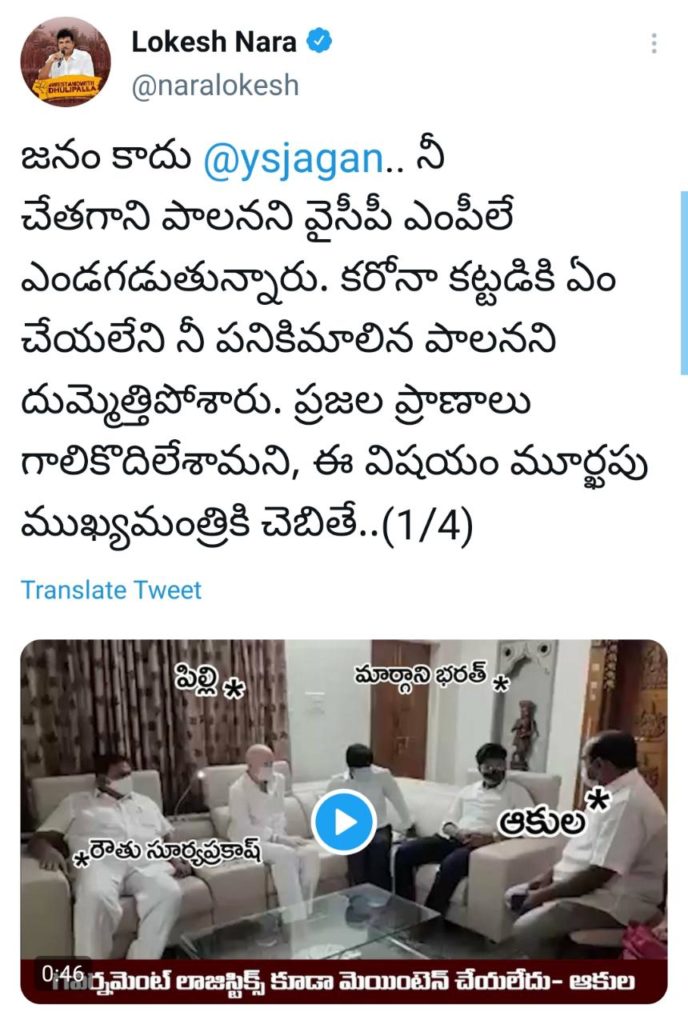Open the @naralokesh handle
The image size is (688, 1024).
(x=215, y=86)
